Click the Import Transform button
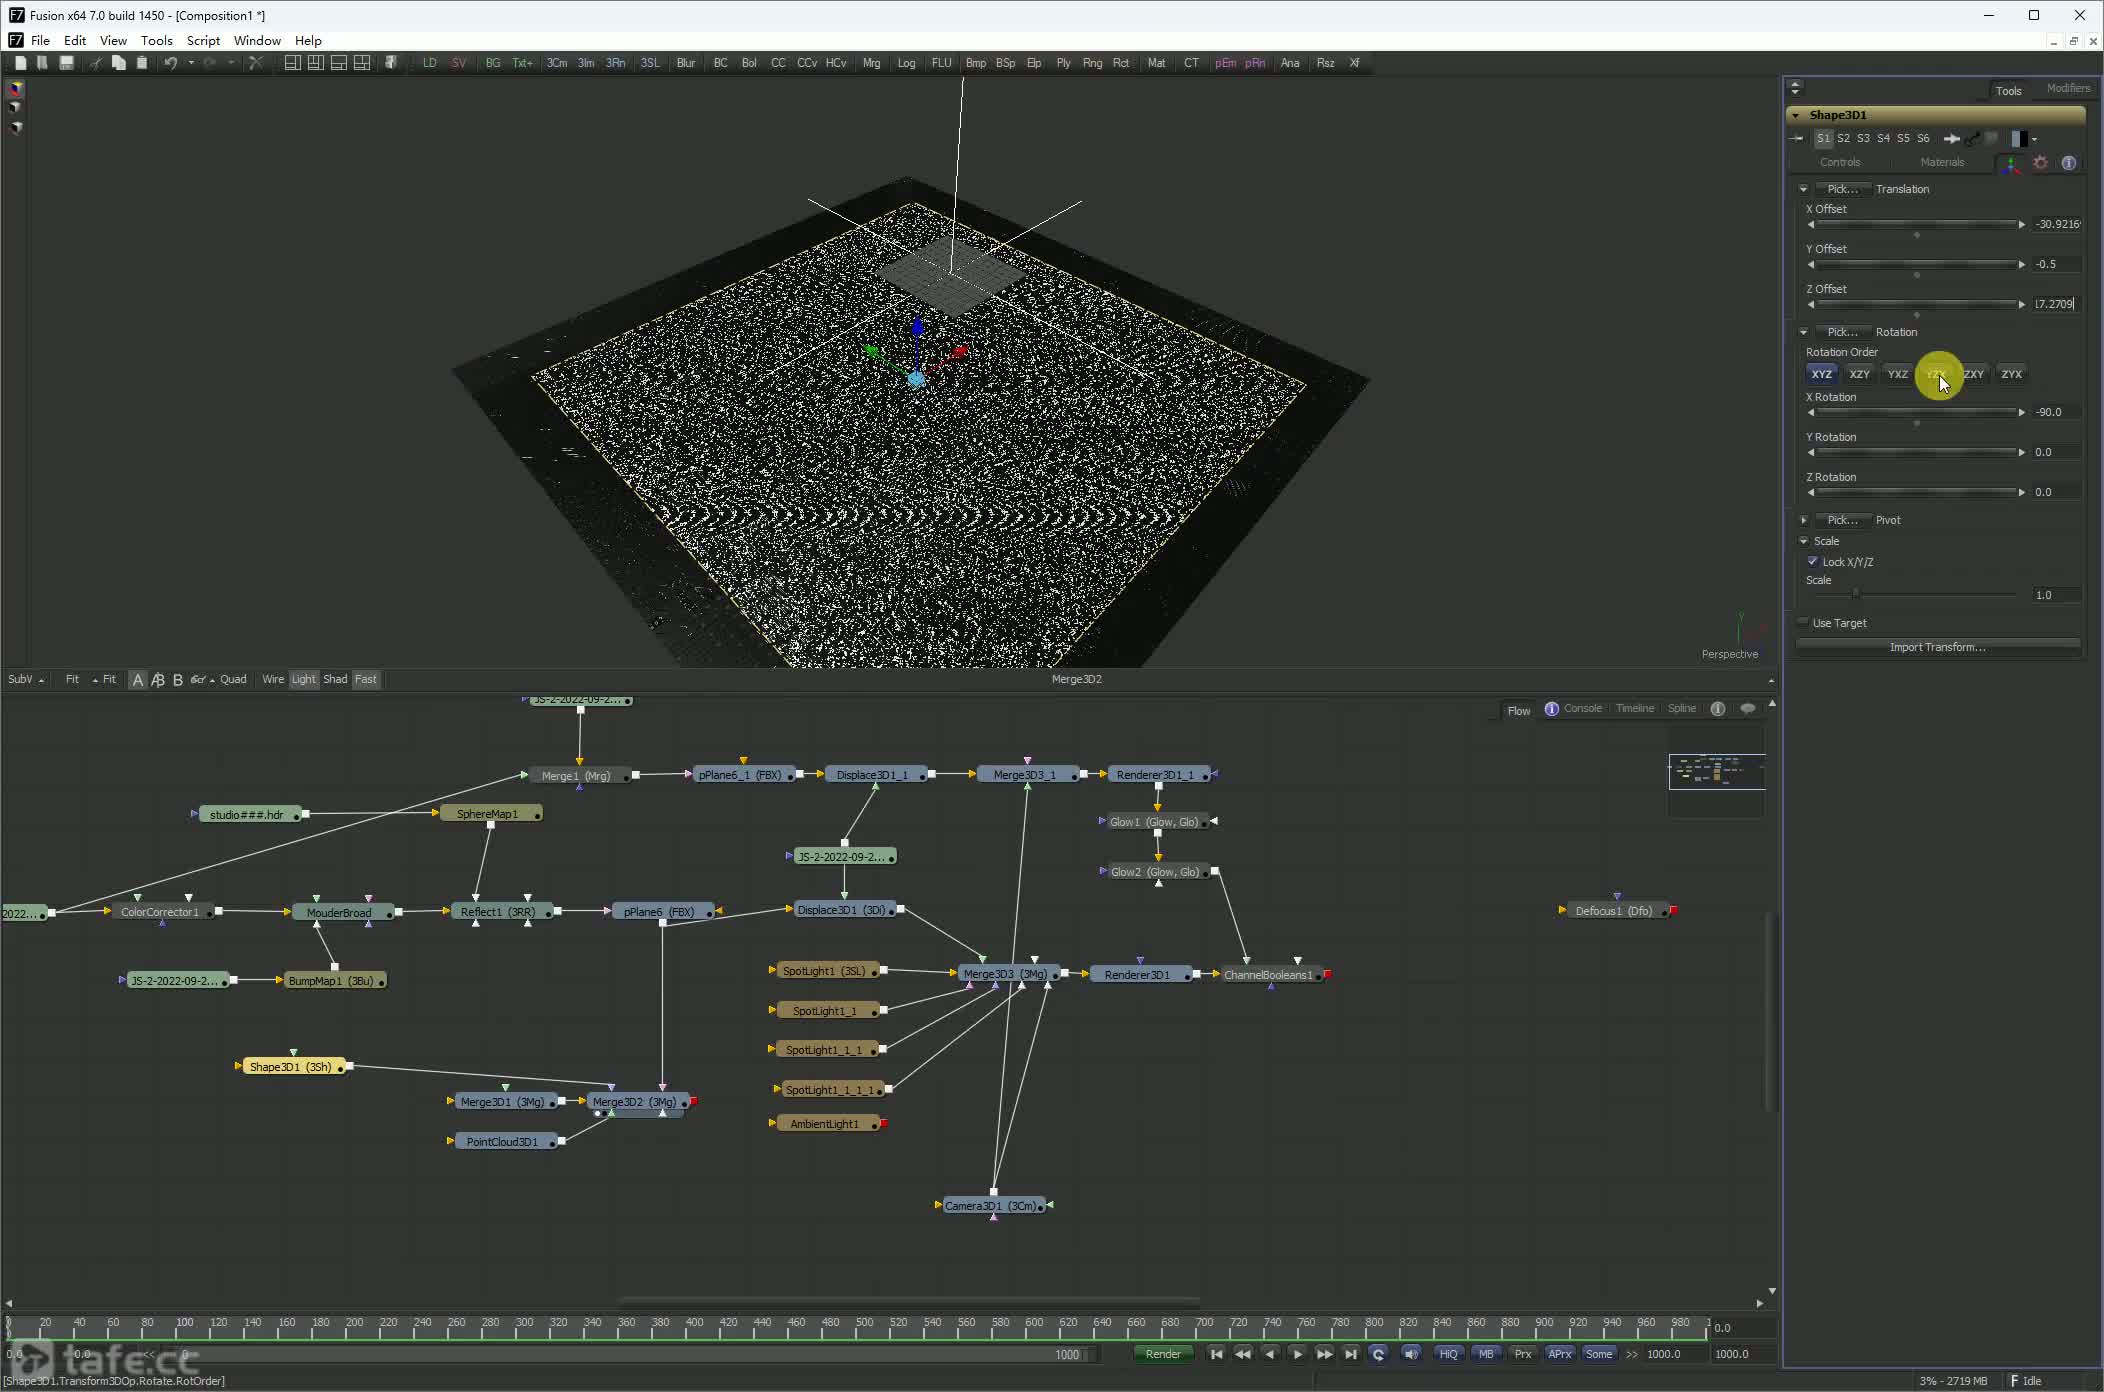This screenshot has width=2104, height=1392. 1937,648
